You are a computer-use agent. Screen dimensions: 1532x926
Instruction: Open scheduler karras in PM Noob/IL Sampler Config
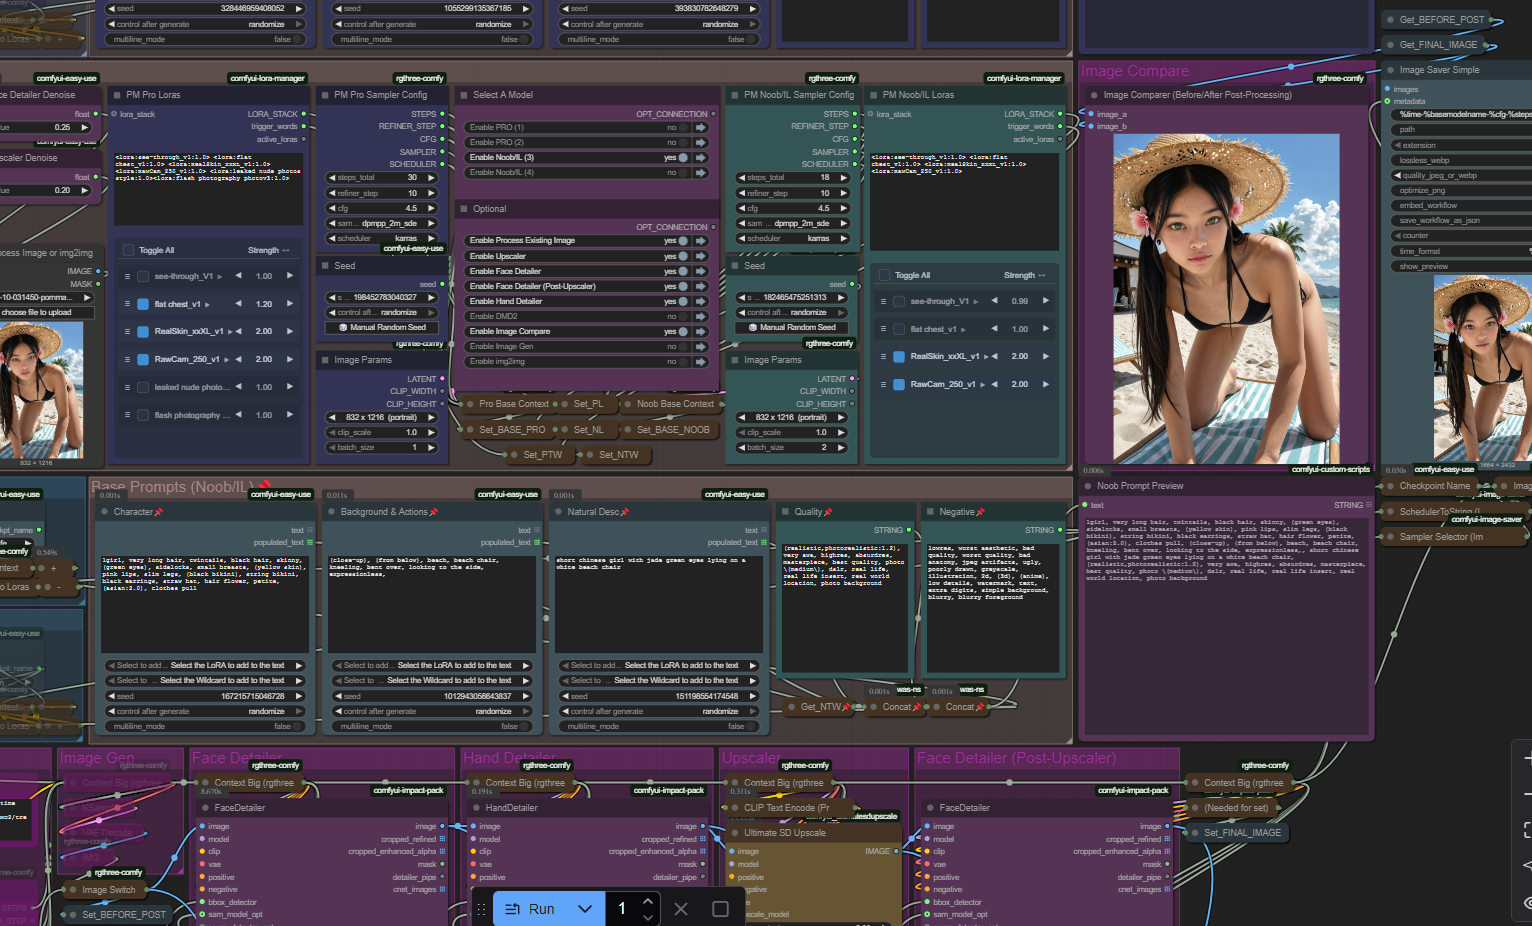[x=792, y=238]
